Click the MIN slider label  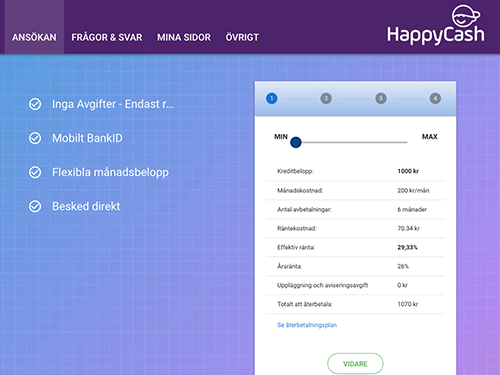pos(281,137)
